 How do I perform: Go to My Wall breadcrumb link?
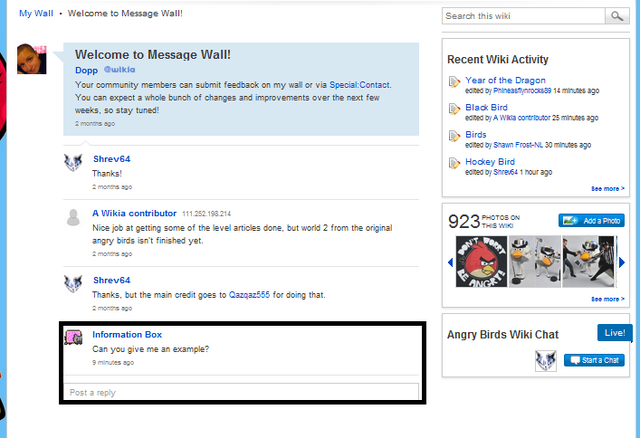pos(36,13)
